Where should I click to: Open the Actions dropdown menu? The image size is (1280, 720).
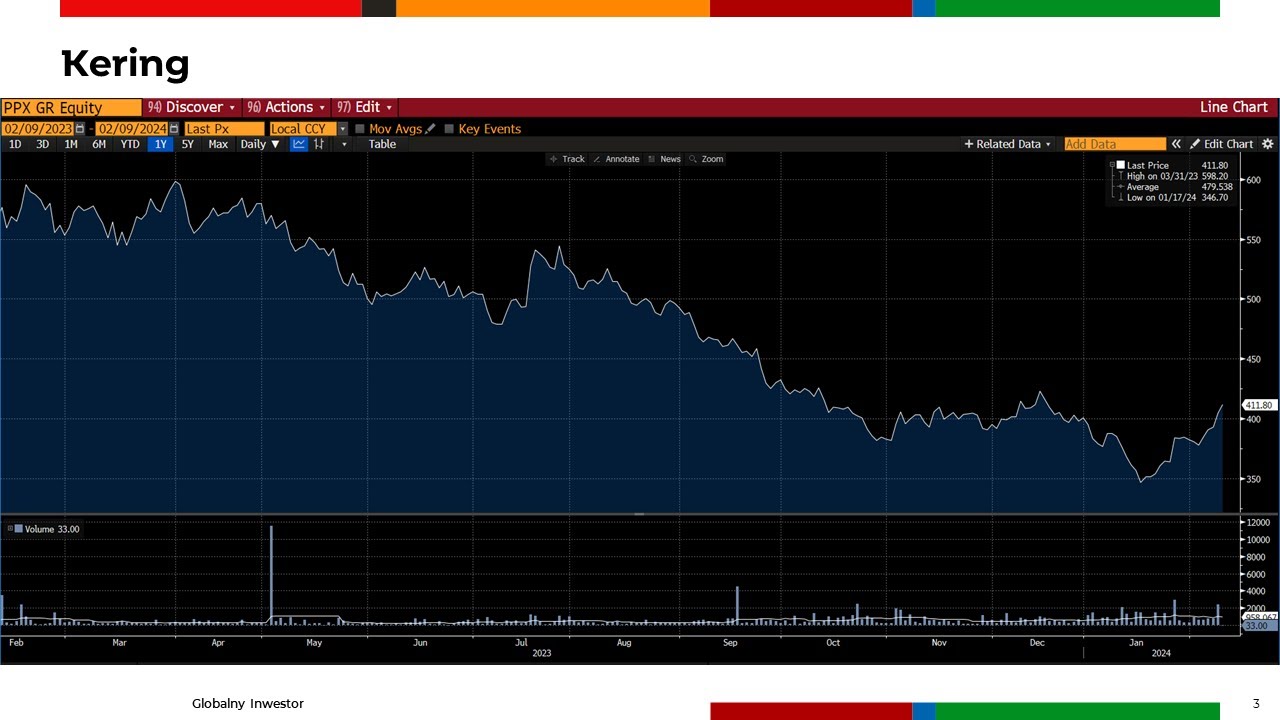point(287,107)
